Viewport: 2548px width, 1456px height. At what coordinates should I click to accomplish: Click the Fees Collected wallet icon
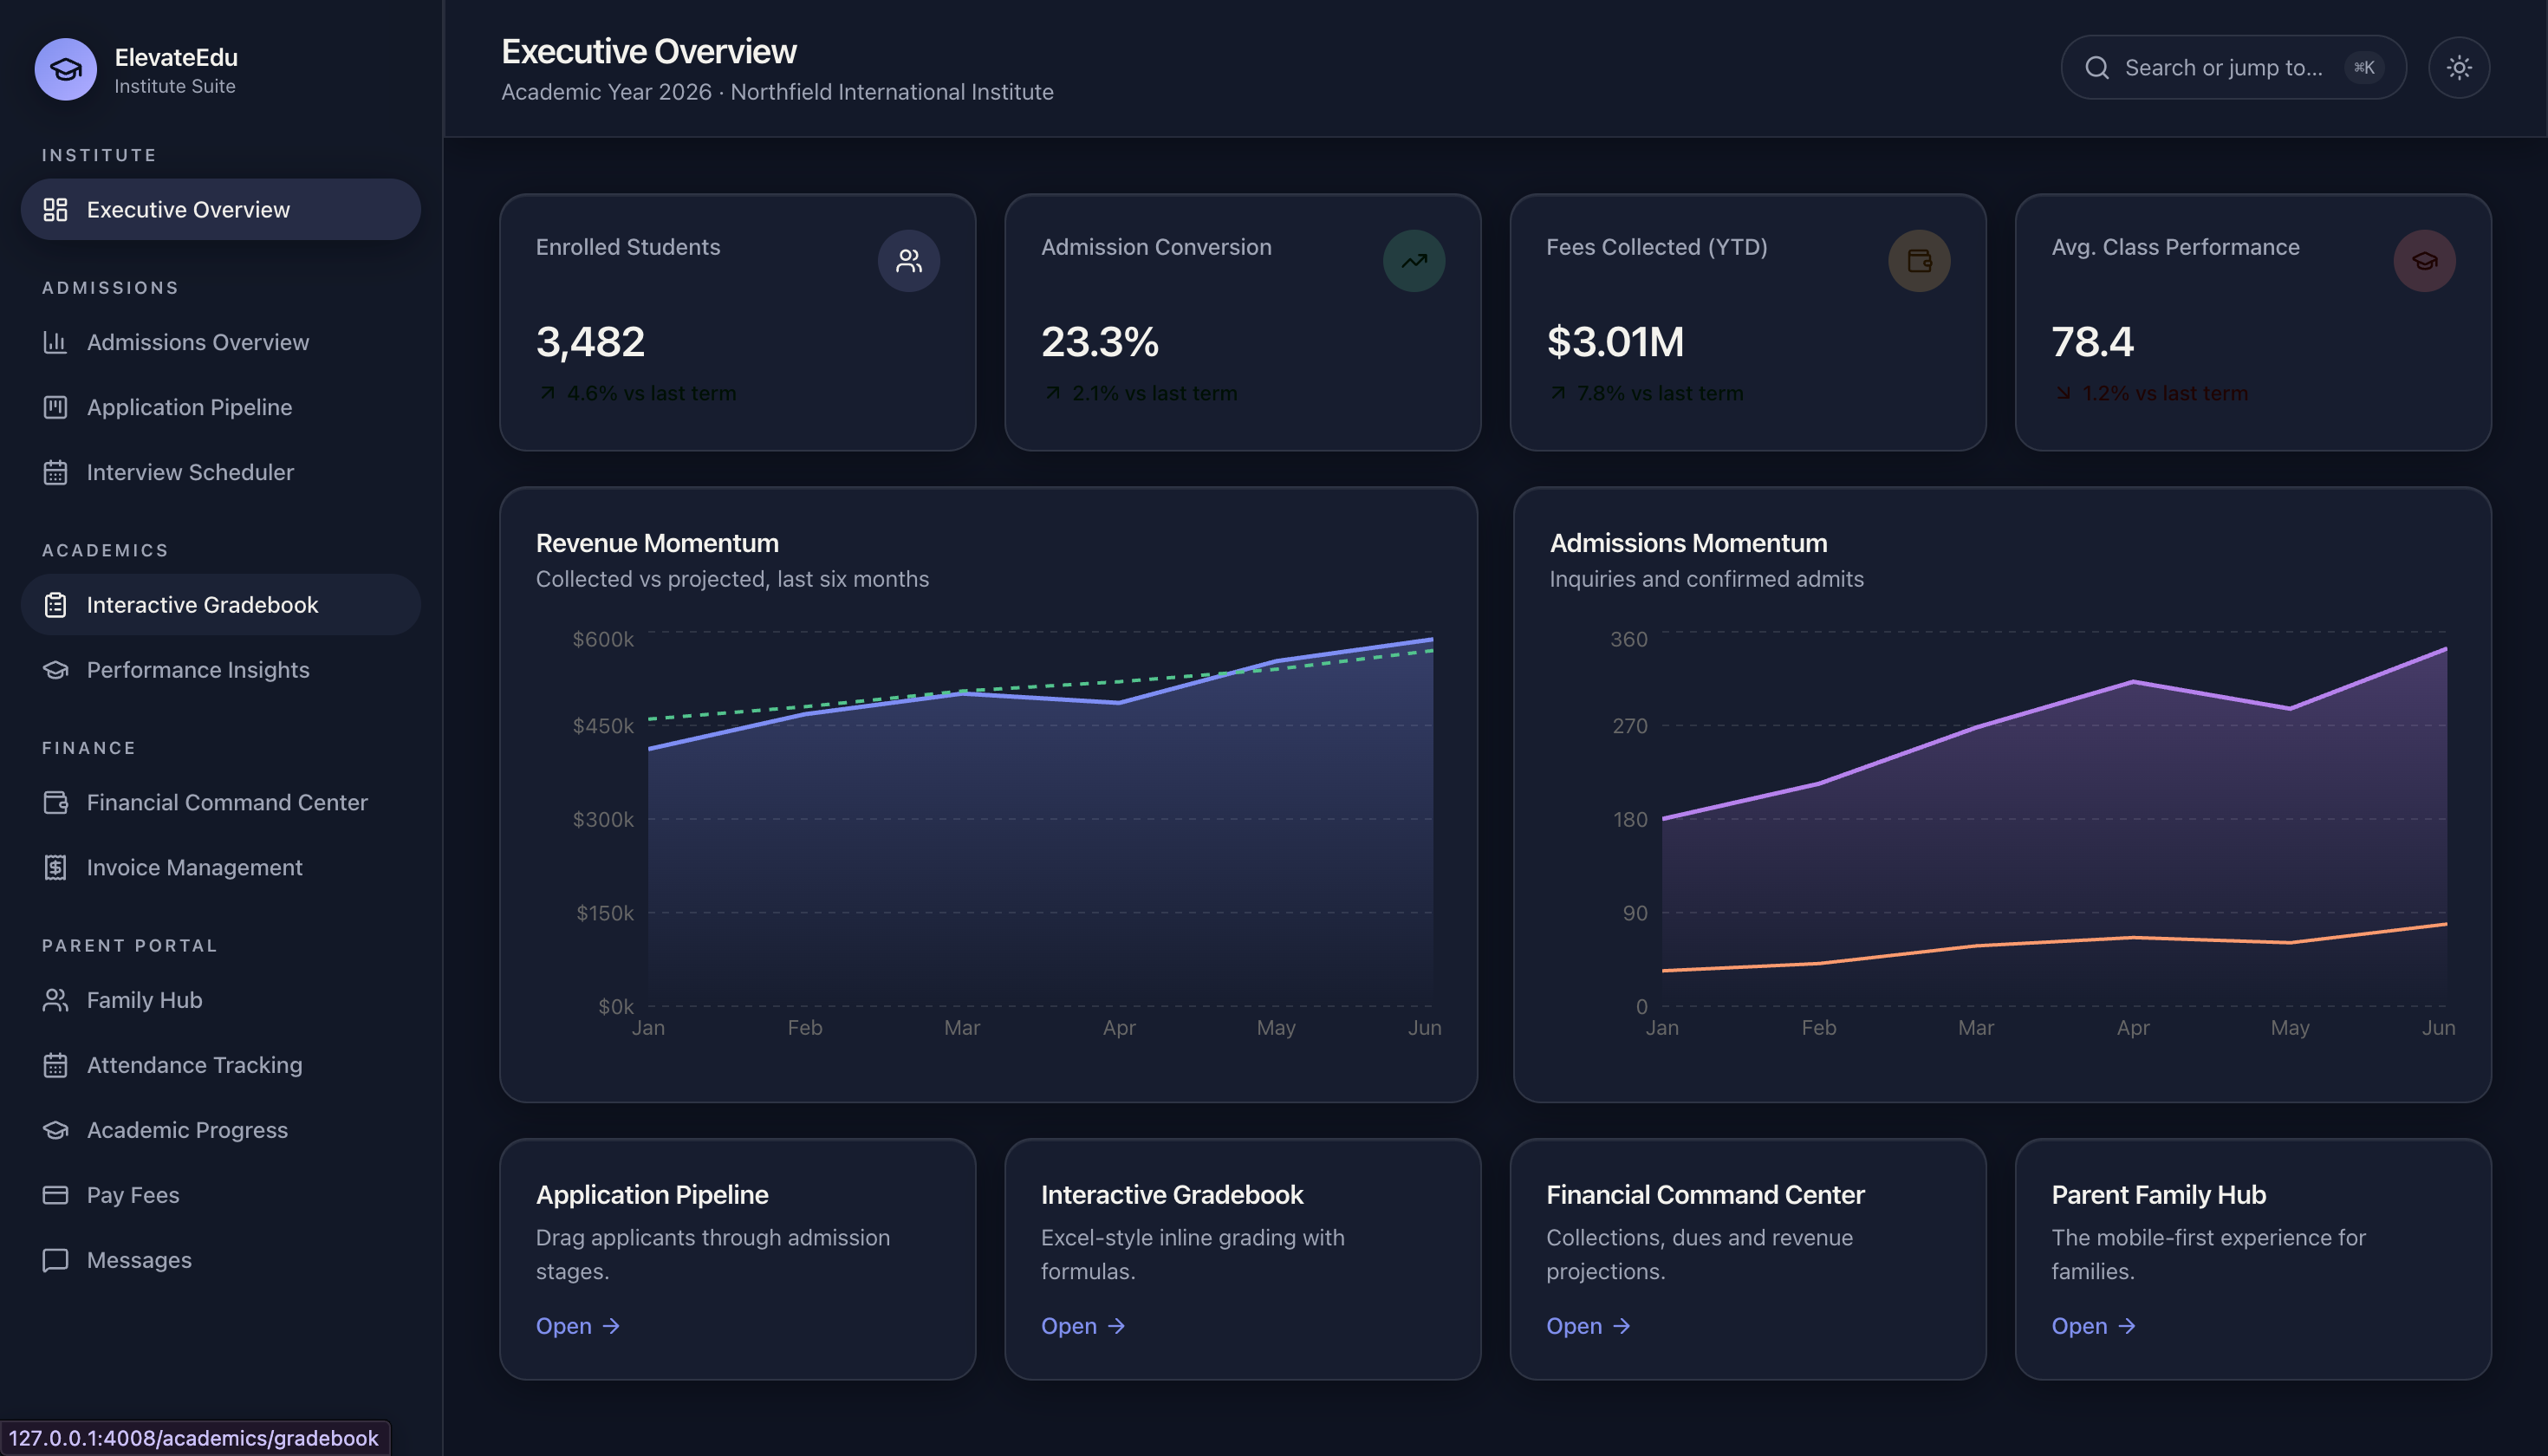pos(1919,261)
